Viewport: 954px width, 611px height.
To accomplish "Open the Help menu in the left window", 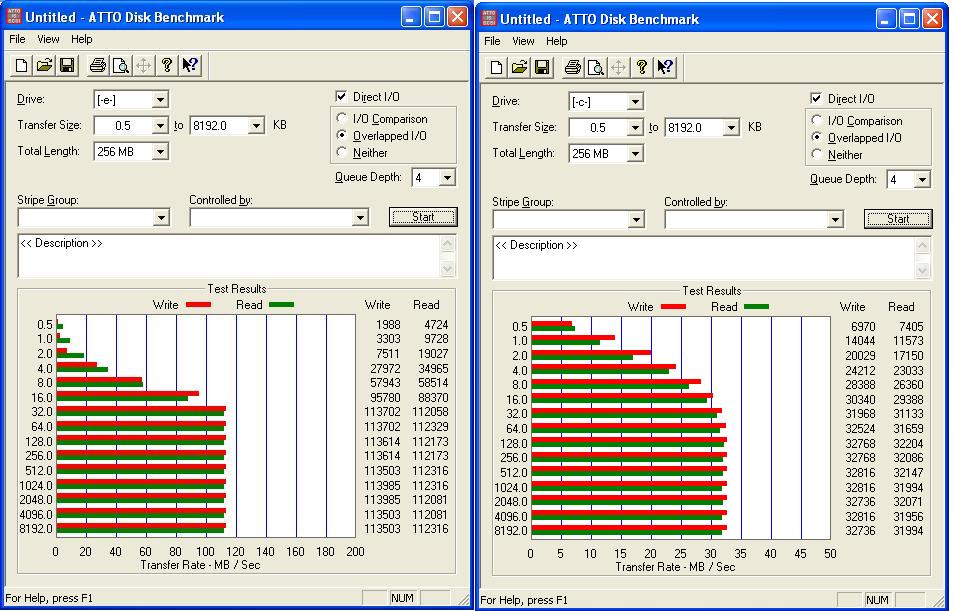I will point(82,39).
